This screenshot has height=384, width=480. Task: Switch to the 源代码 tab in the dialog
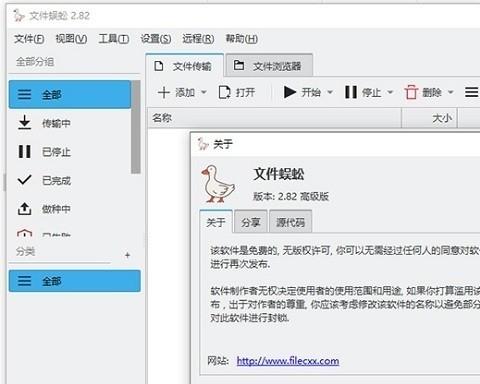290,222
